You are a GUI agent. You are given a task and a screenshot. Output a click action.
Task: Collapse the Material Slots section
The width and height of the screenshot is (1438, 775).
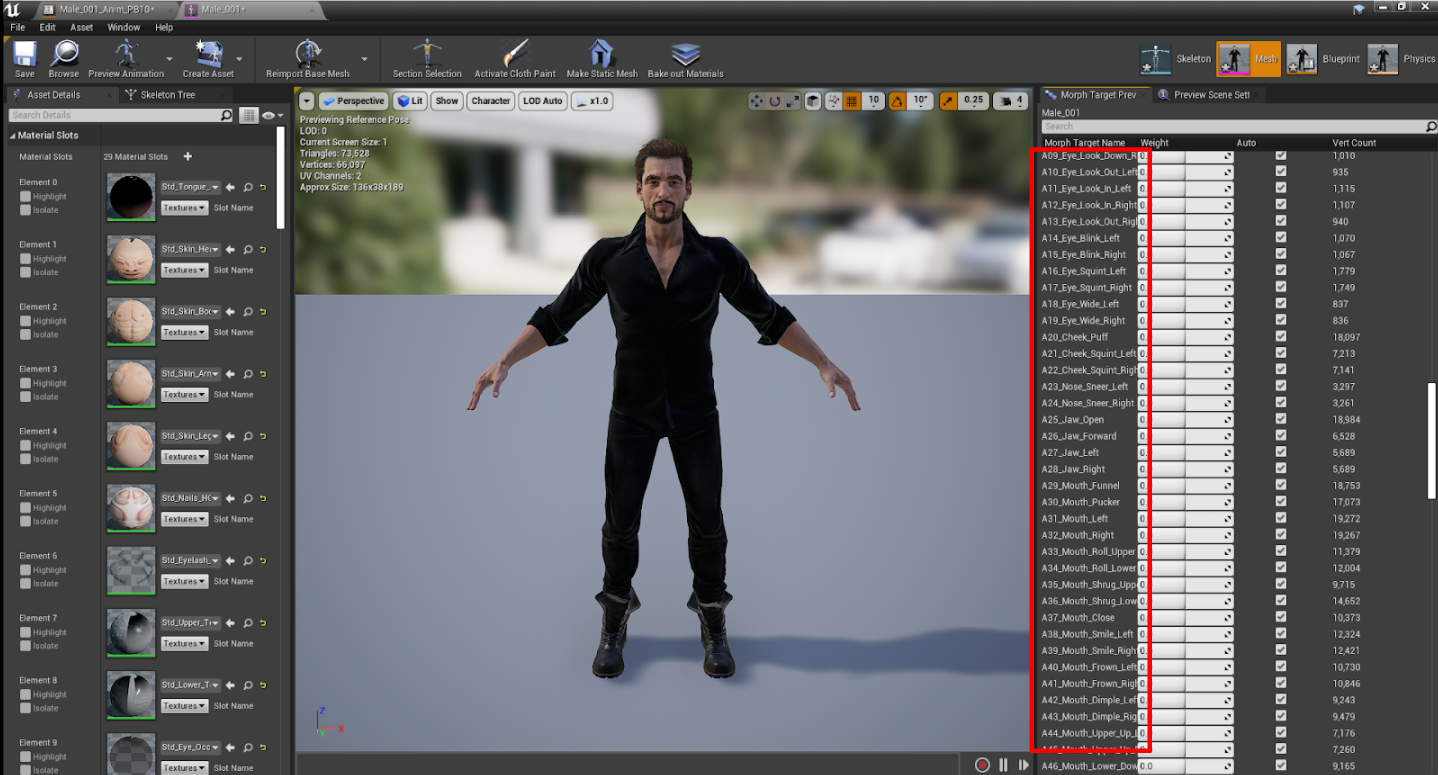coord(10,135)
